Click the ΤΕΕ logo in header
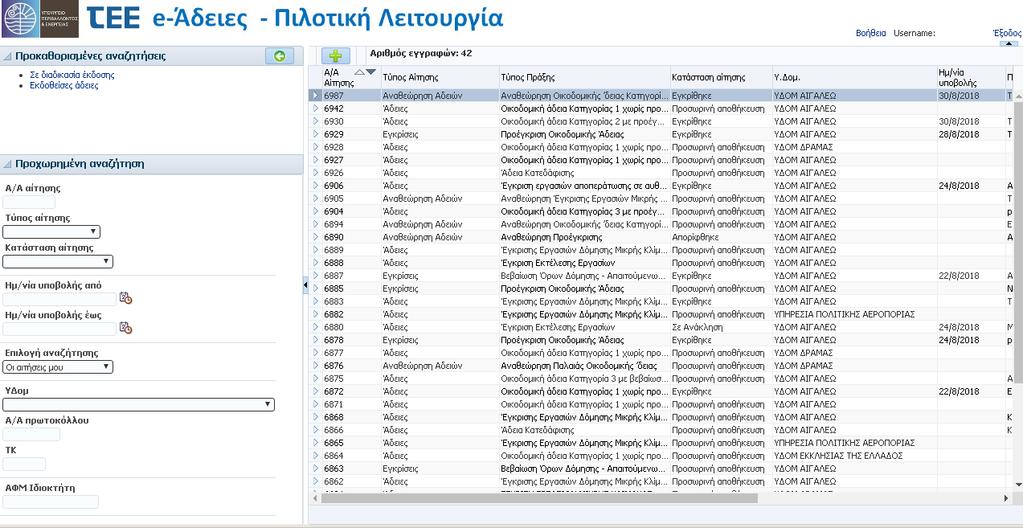Viewport: 1023px width, 528px height. point(114,18)
